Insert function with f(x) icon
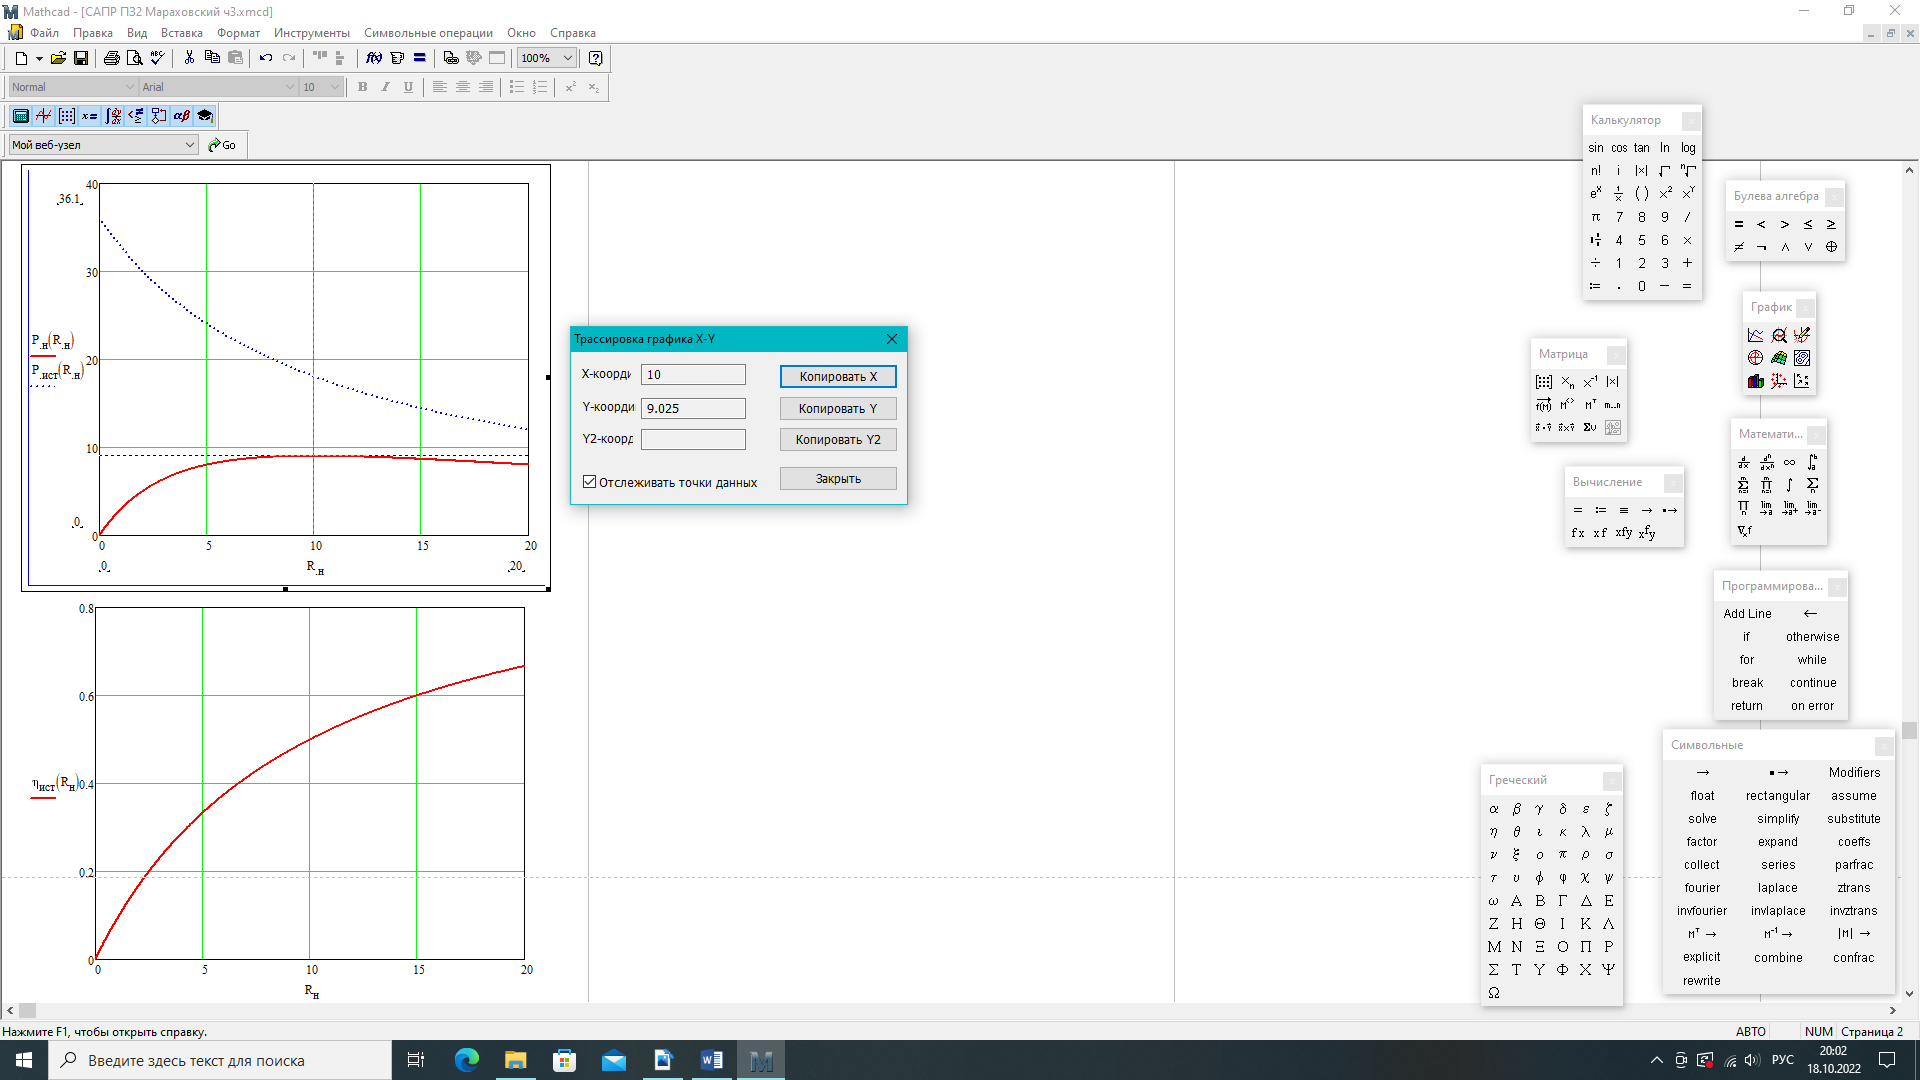This screenshot has height=1080, width=1920. [374, 58]
